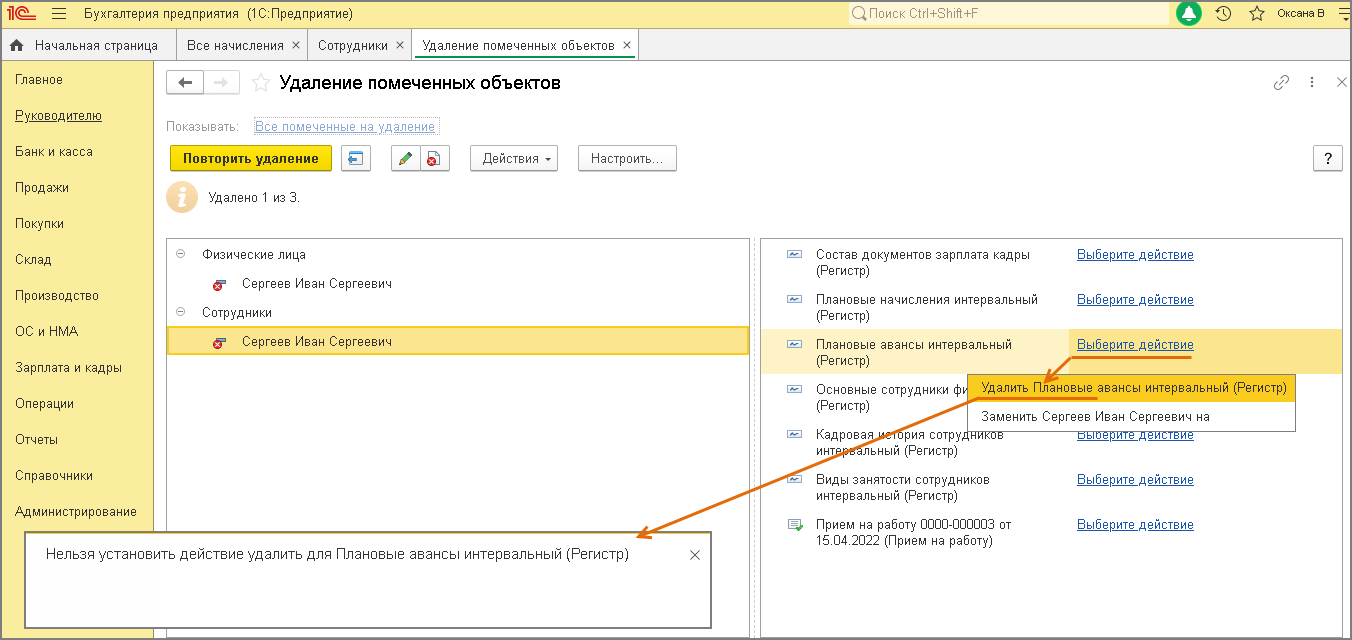Add page to favorites star beside title

tap(261, 83)
